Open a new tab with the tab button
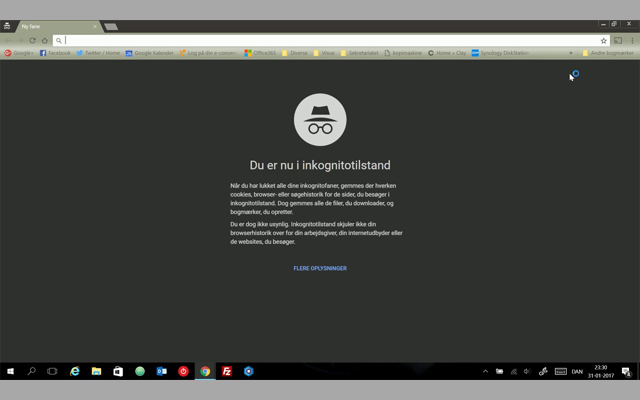The height and width of the screenshot is (400, 640). pyautogui.click(x=111, y=26)
